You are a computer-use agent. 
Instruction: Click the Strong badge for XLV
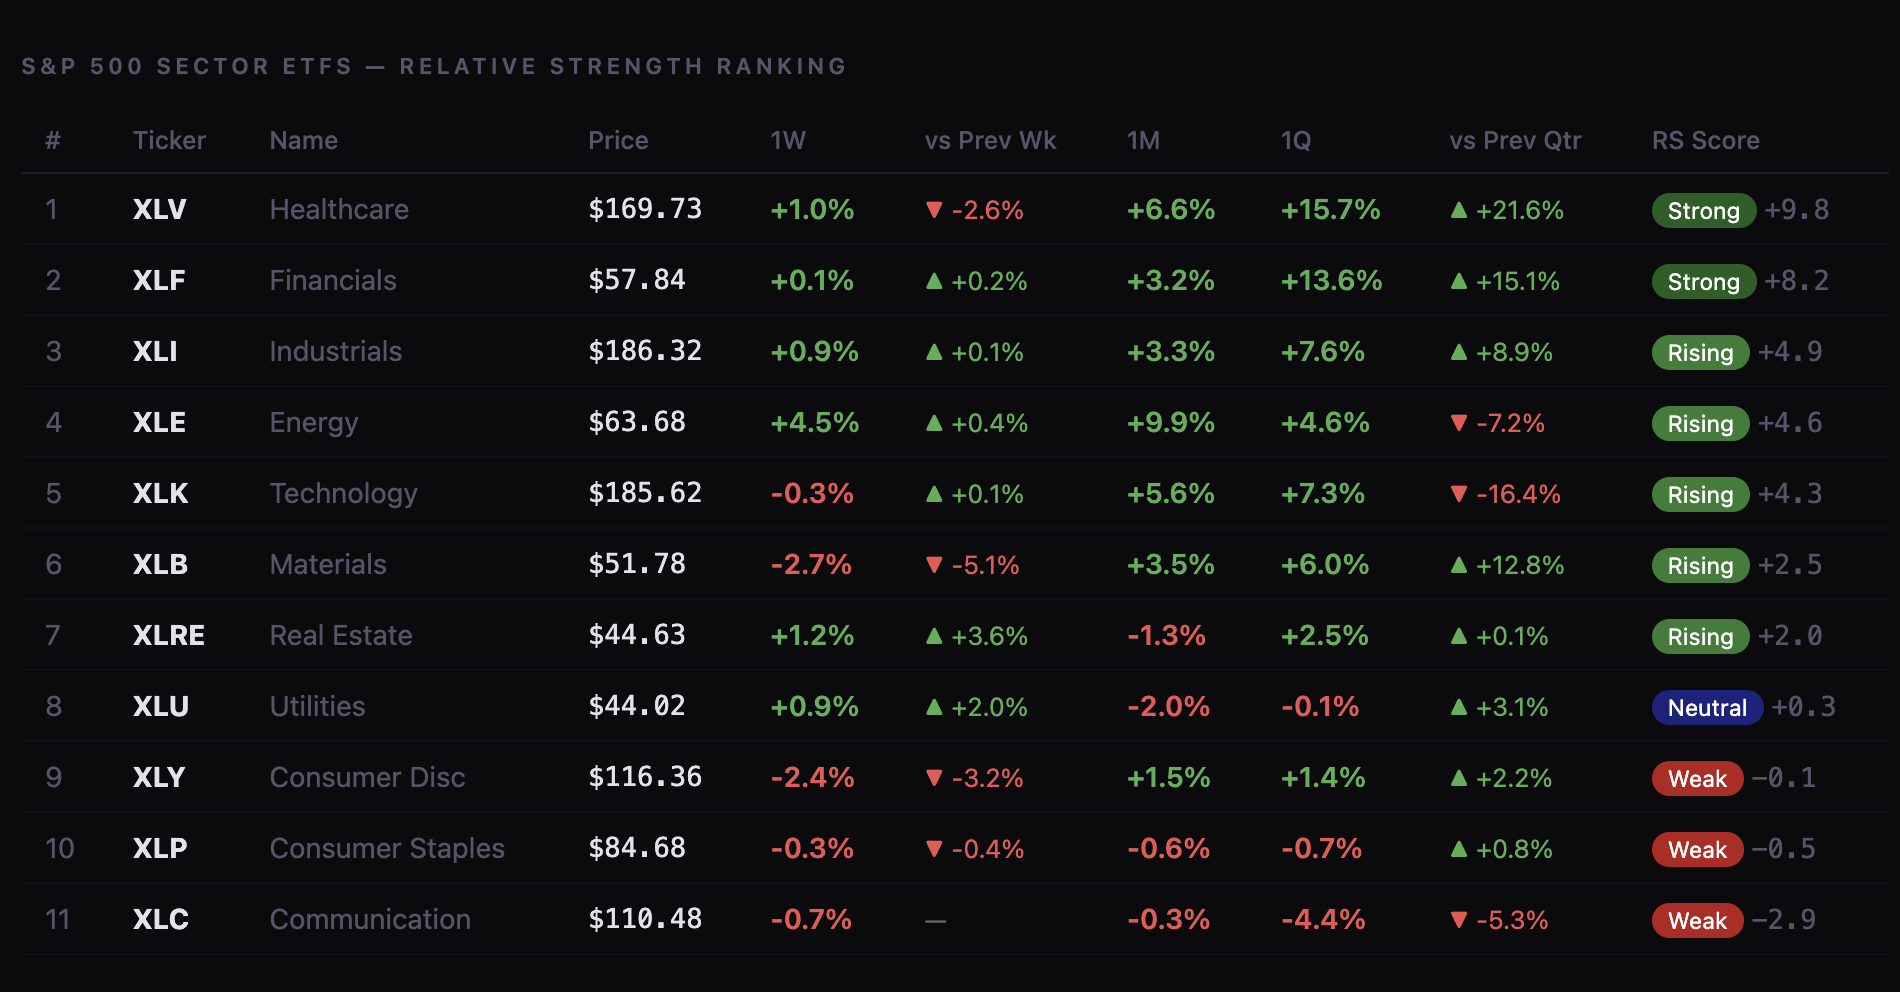tap(1704, 211)
